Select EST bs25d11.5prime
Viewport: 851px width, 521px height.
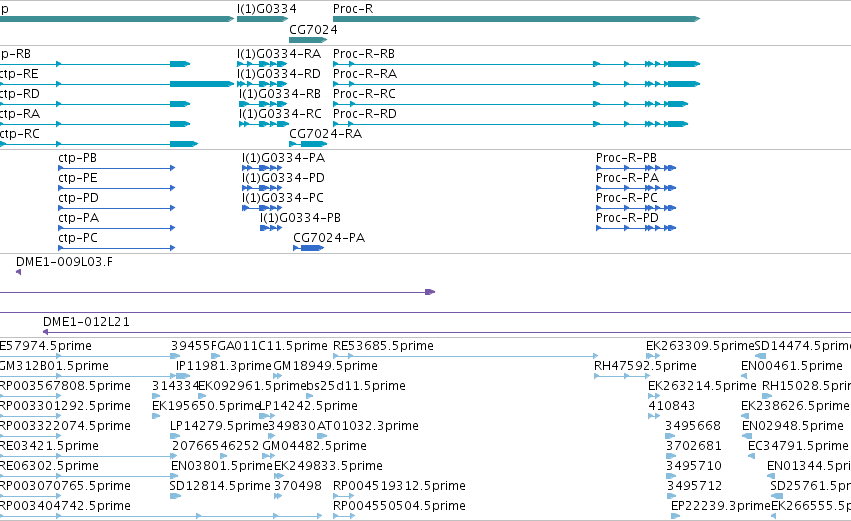(356, 386)
